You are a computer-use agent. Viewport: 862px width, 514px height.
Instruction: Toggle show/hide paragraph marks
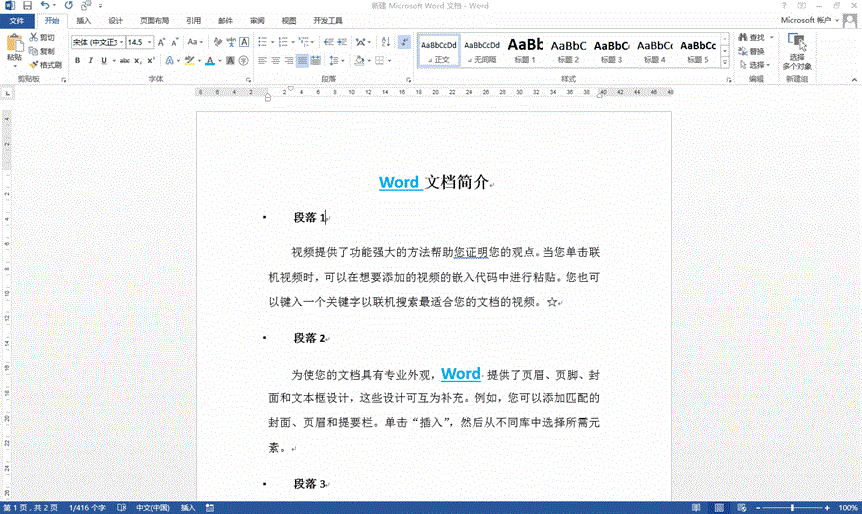point(403,42)
